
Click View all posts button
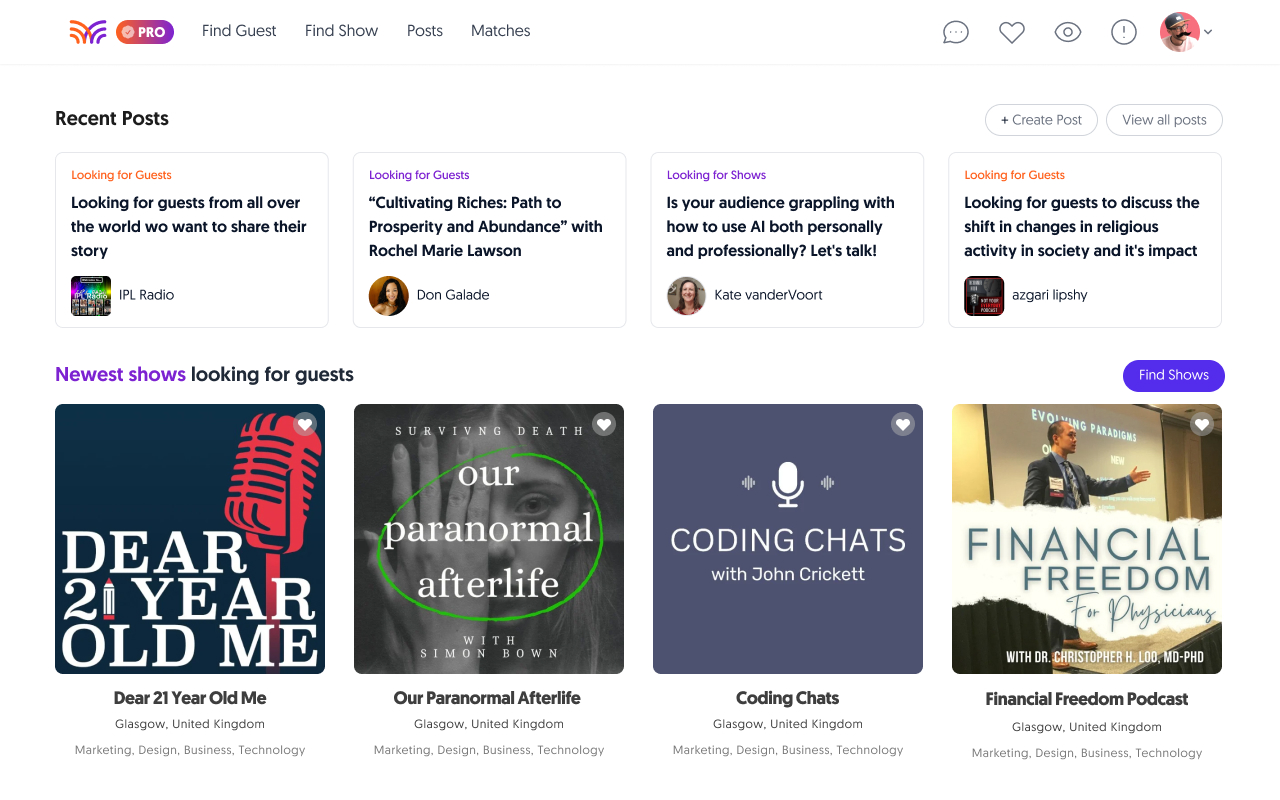(1164, 120)
